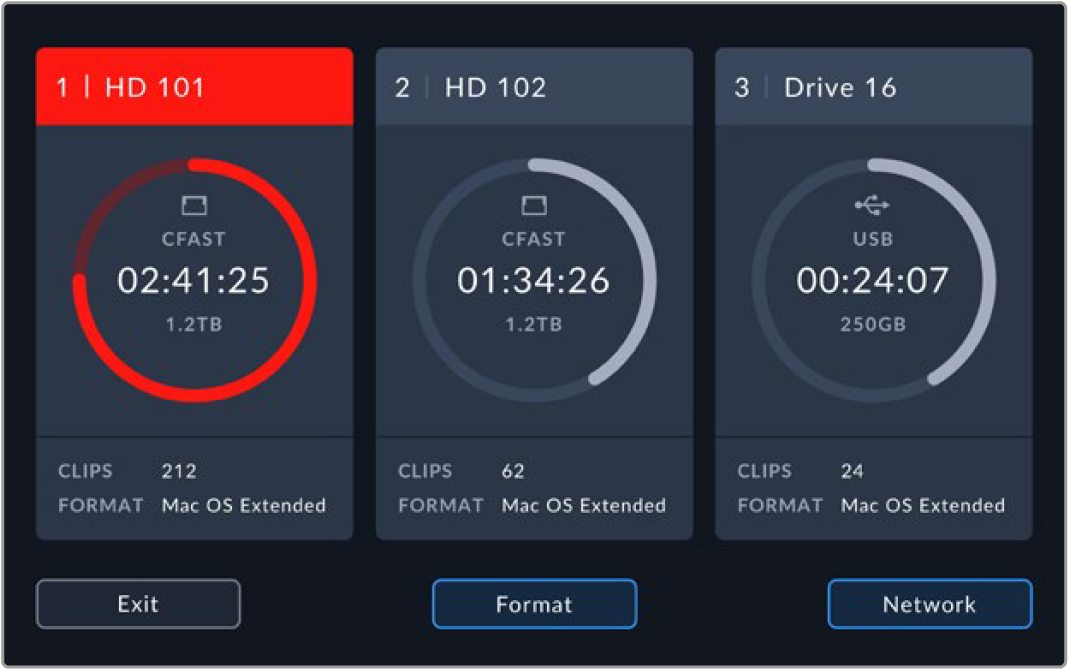This screenshot has height=670, width=1069.
Task: Select the 1 | HD 101 header
Action: pyautogui.click(x=194, y=87)
